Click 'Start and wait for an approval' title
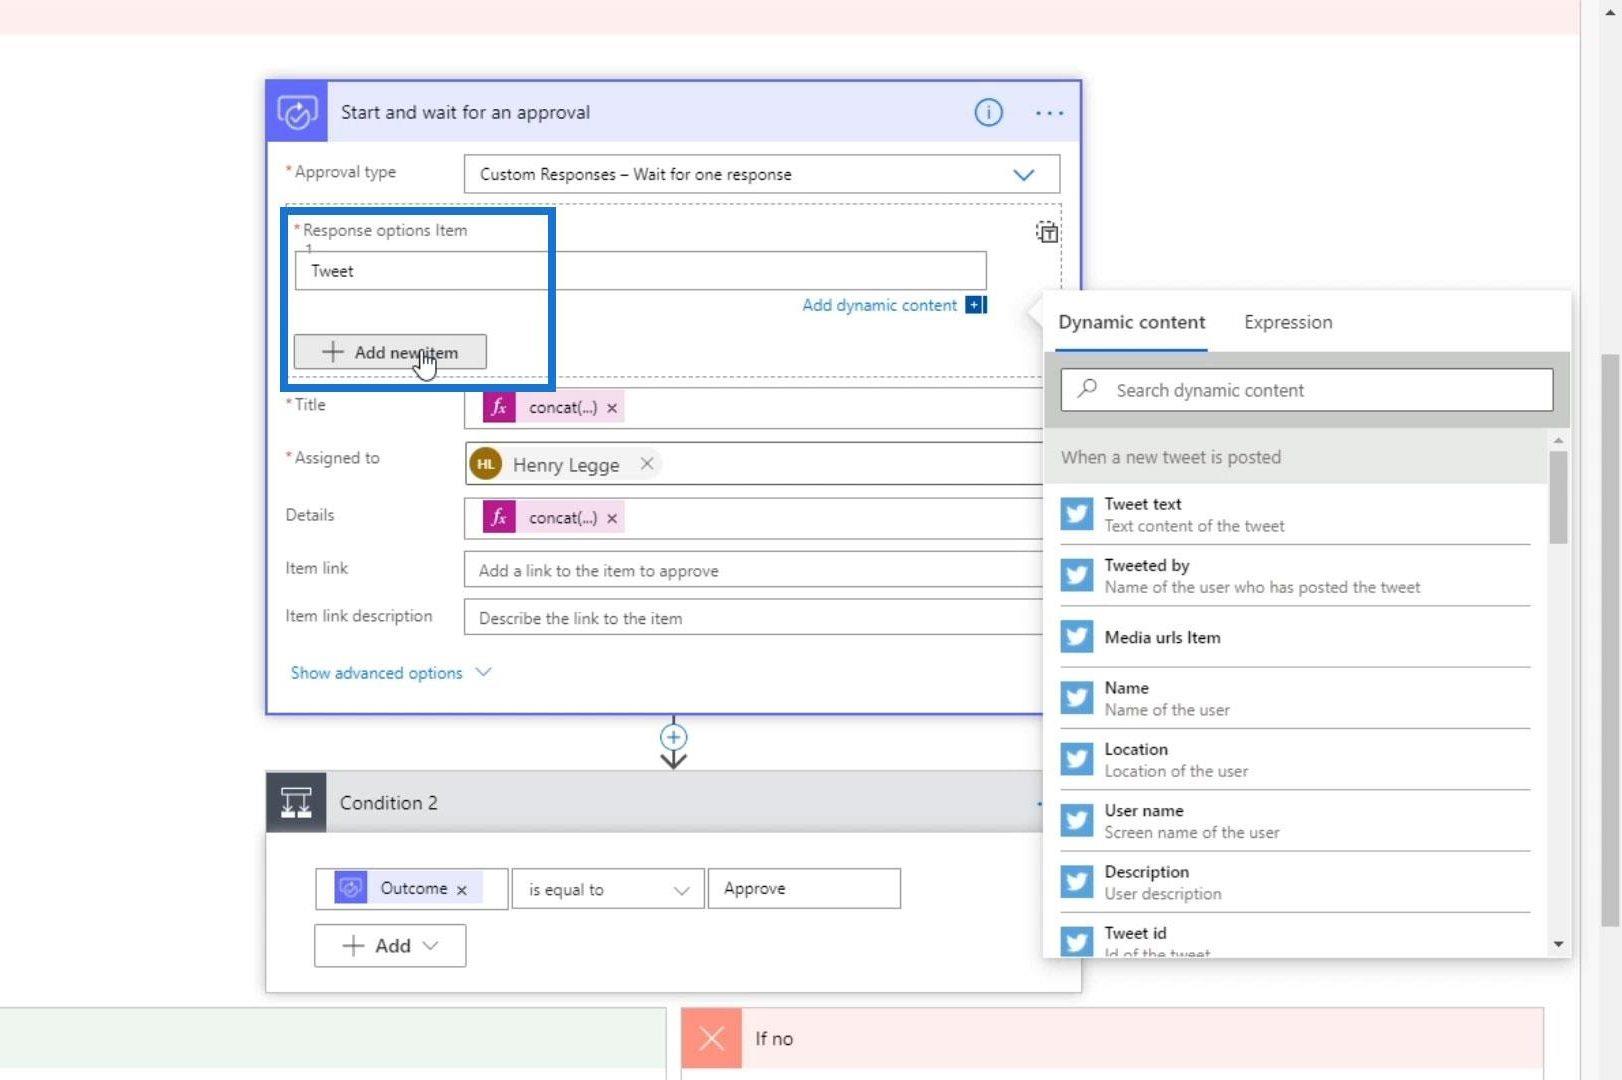Image resolution: width=1622 pixels, height=1080 pixels. [x=465, y=112]
